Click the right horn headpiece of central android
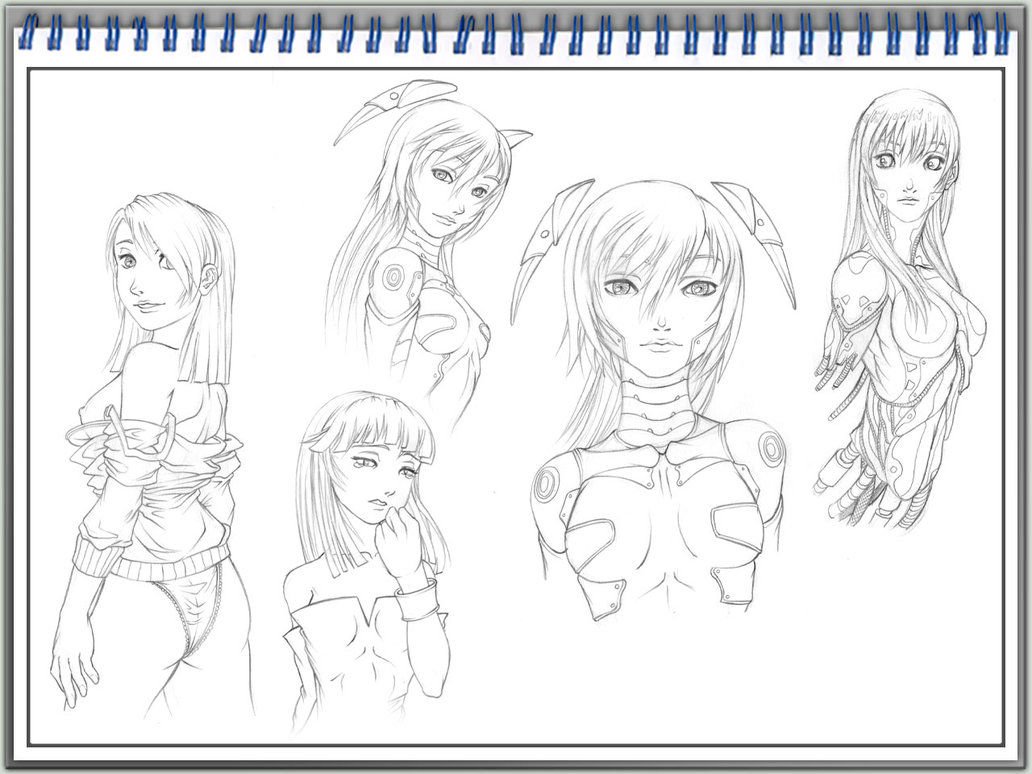 pos(762,235)
